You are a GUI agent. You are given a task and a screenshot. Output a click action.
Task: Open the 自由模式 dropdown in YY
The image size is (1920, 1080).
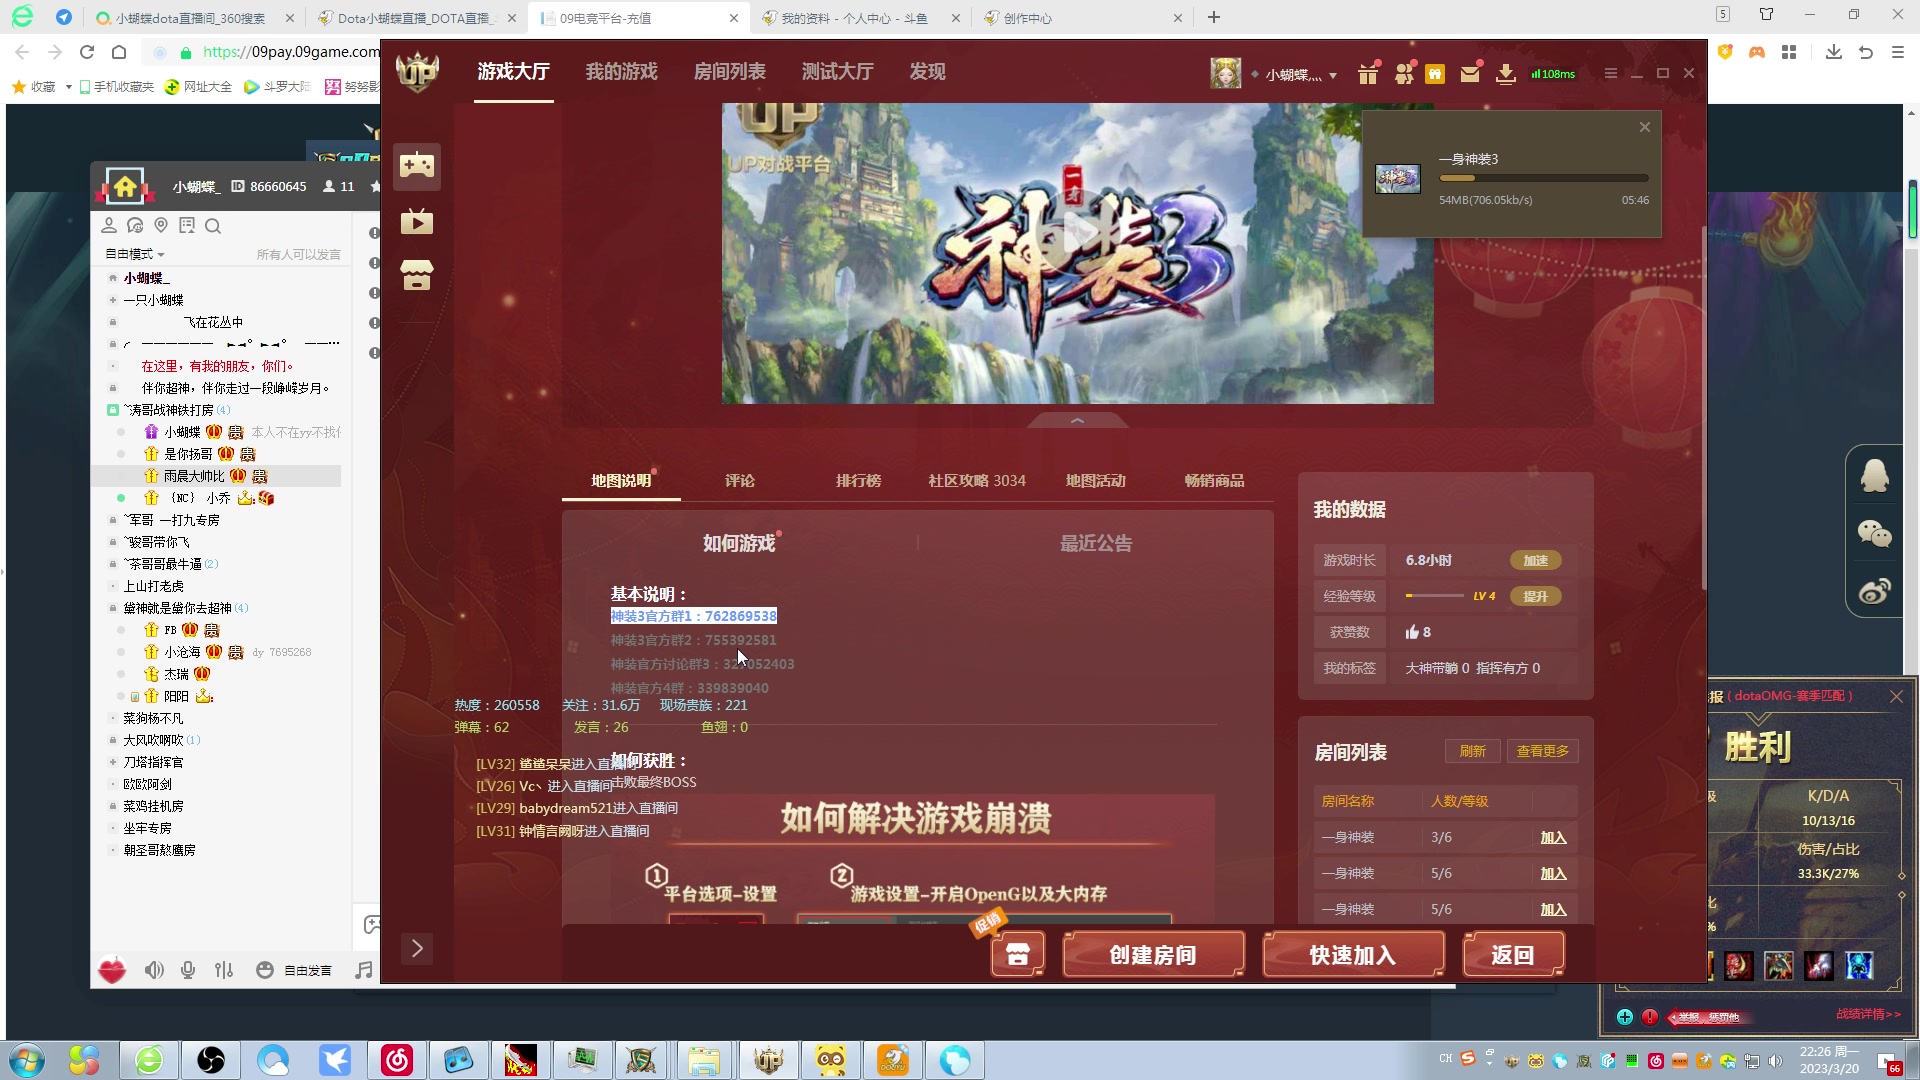tap(135, 254)
